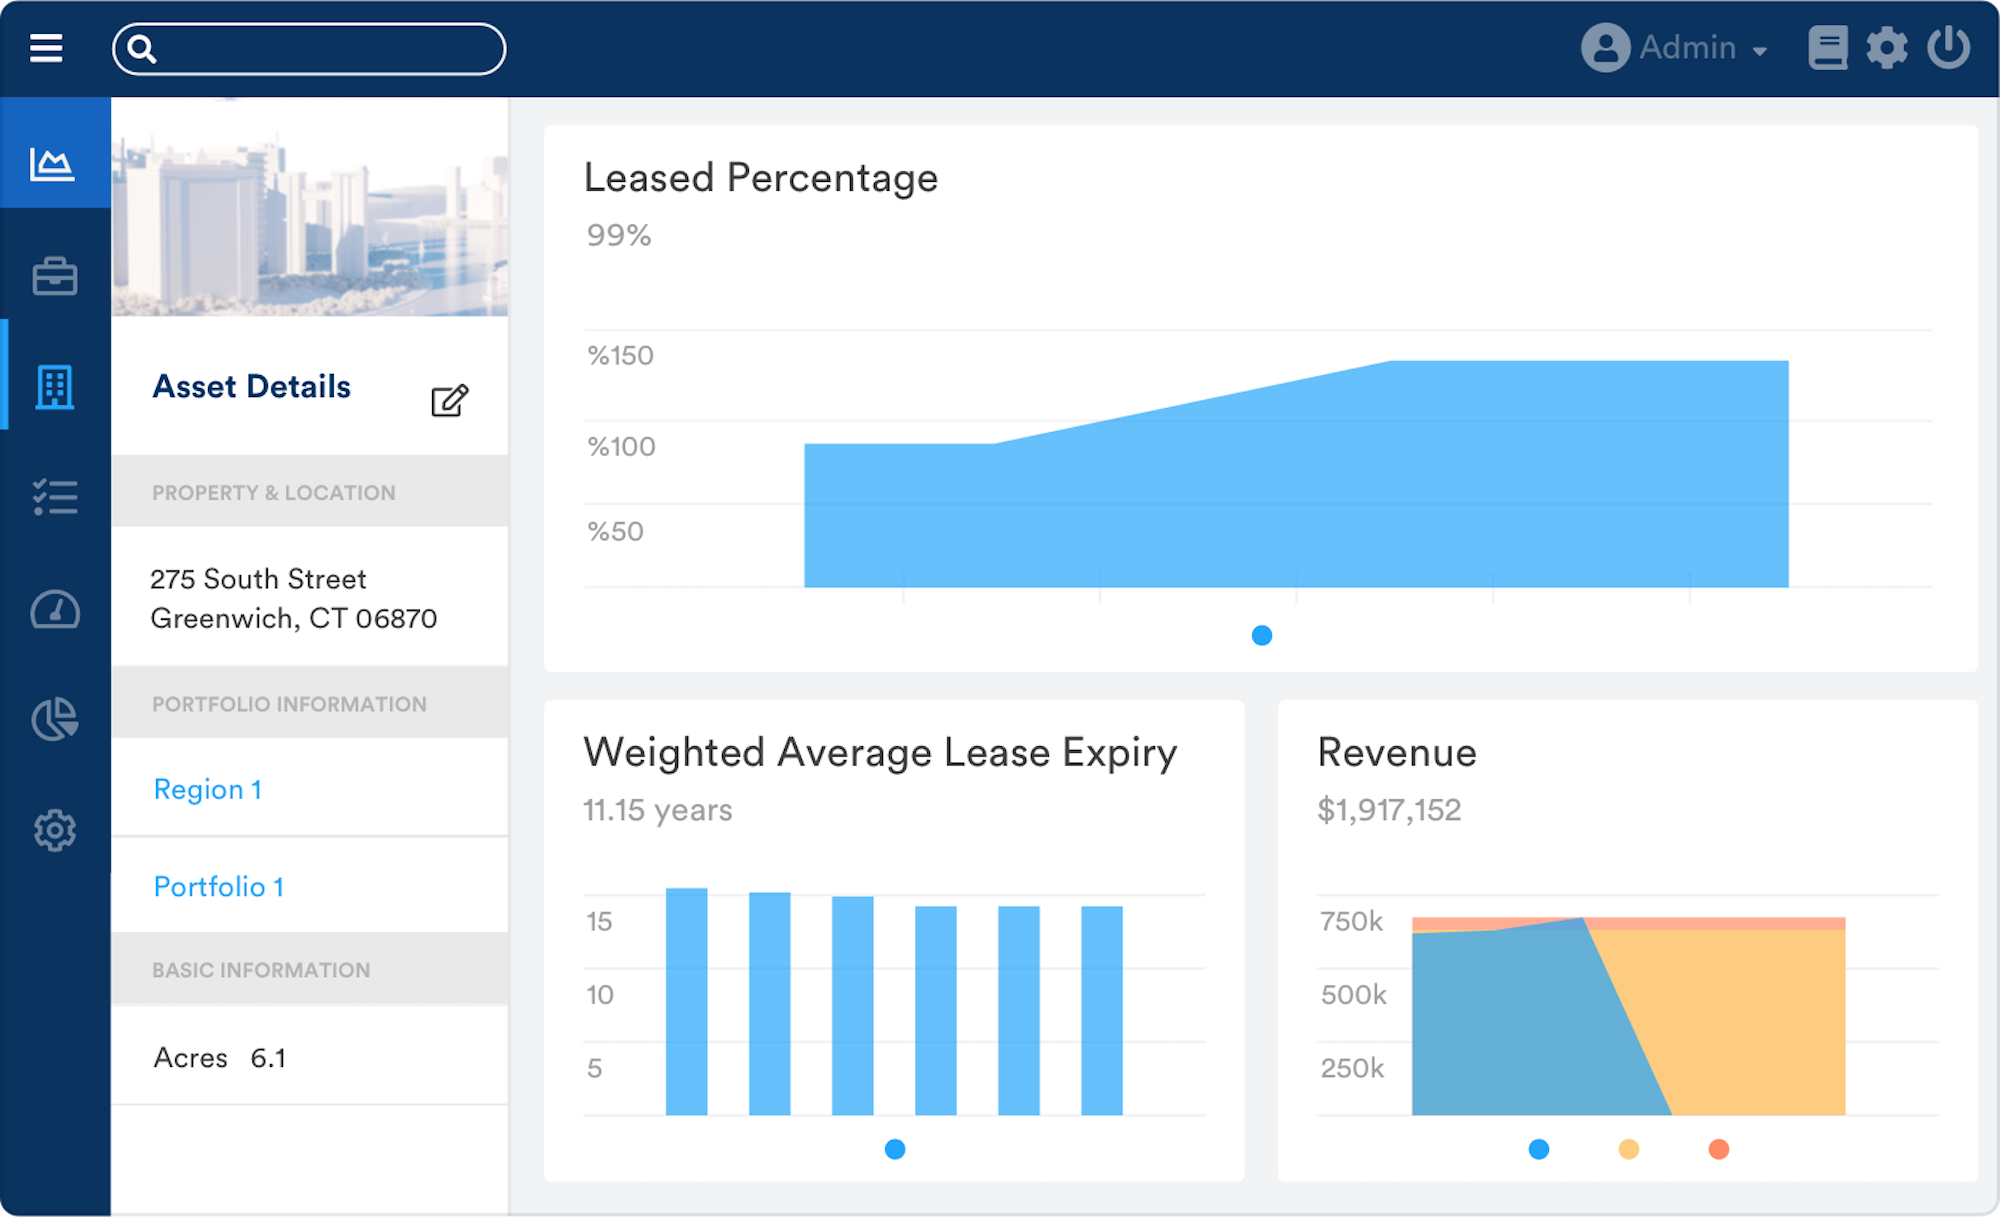This screenshot has width=2000, height=1218.
Task: Select the Property & Location section header
Action: pos(273,492)
